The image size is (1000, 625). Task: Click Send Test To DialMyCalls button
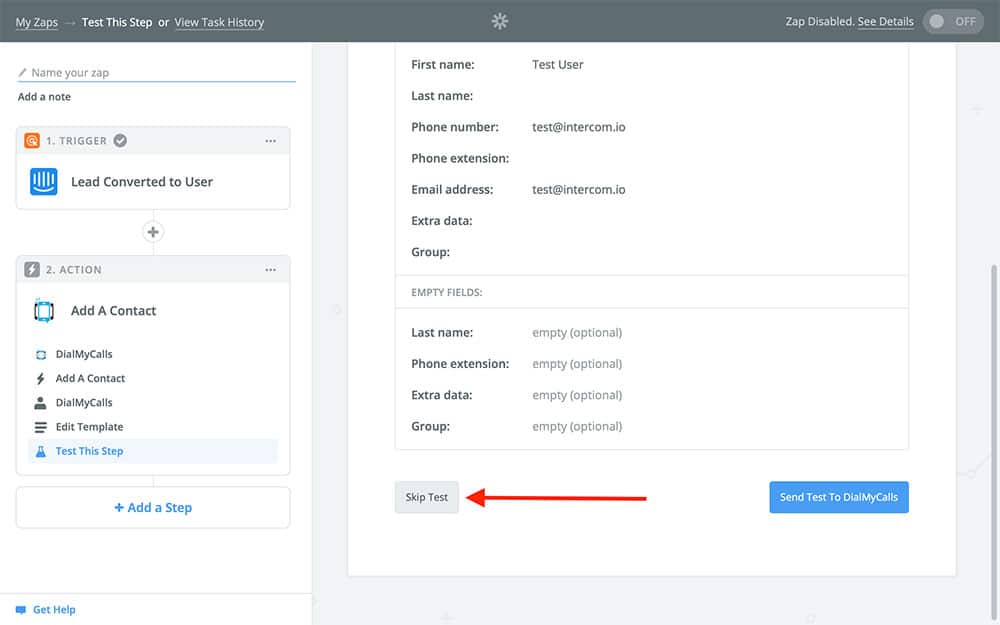(838, 497)
